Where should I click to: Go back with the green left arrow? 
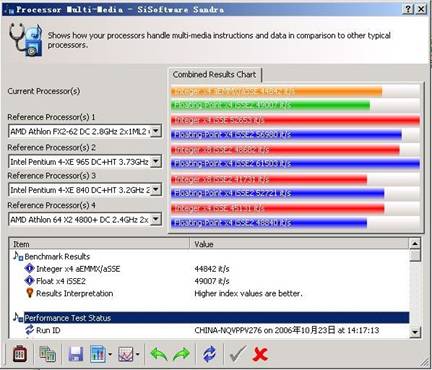coord(159,354)
